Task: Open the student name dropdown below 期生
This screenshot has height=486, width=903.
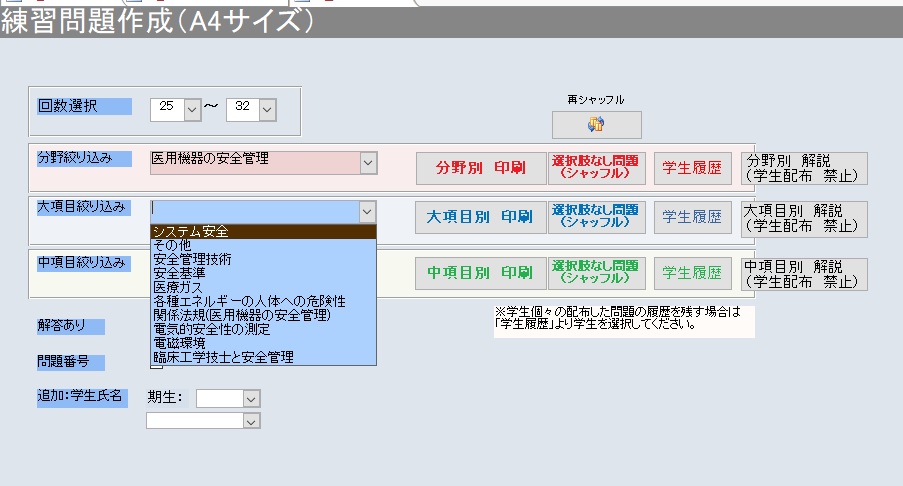Action: point(251,421)
